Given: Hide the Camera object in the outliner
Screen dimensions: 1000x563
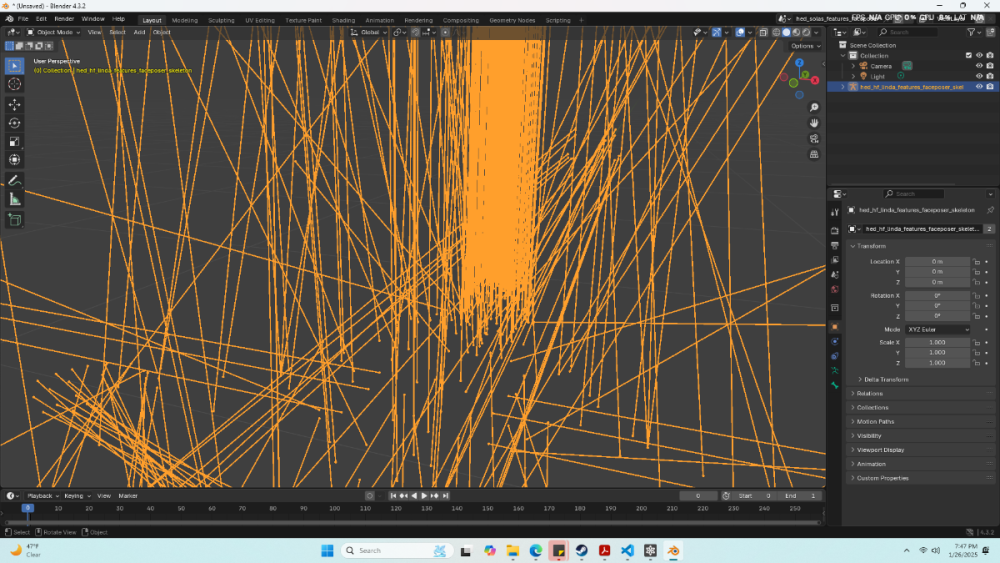Looking at the screenshot, I should click(x=979, y=66).
